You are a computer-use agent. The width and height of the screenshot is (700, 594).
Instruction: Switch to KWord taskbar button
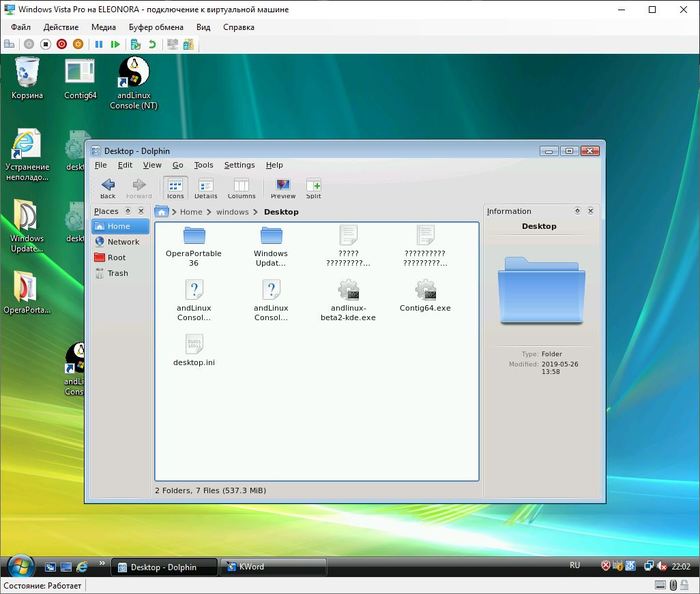(275, 567)
